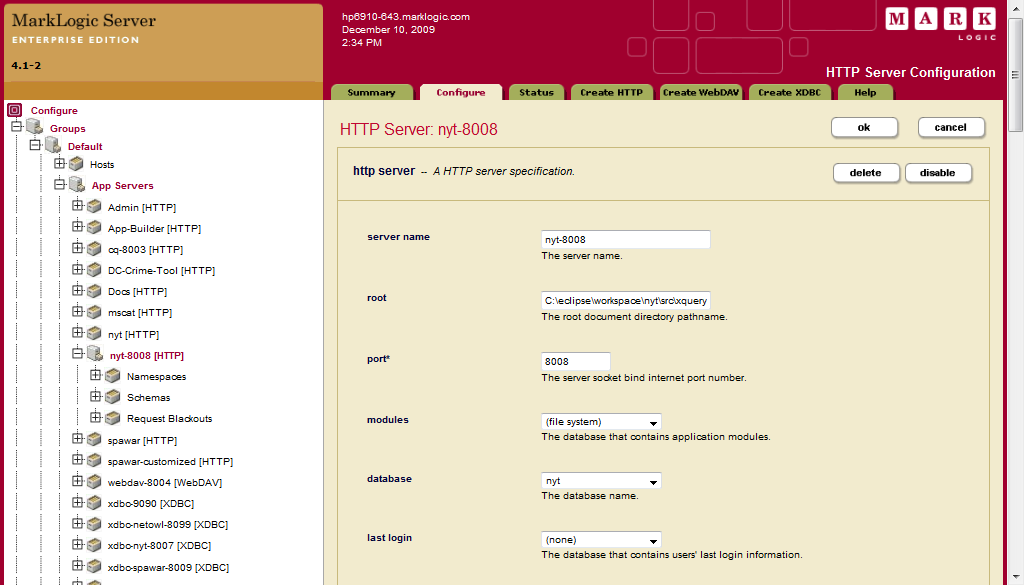Click the xdbc-9090 [XDBC] server icon
1024x585 pixels.
coord(94,503)
